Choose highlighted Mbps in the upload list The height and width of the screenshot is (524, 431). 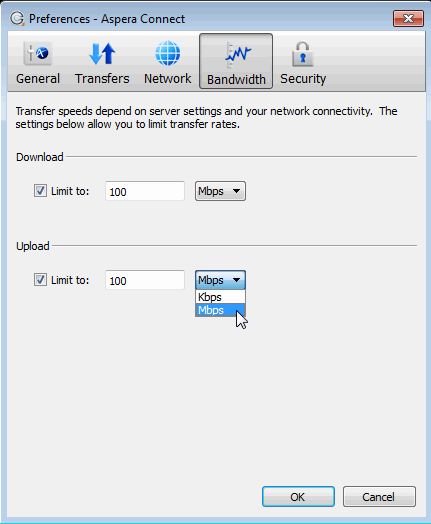click(220, 310)
